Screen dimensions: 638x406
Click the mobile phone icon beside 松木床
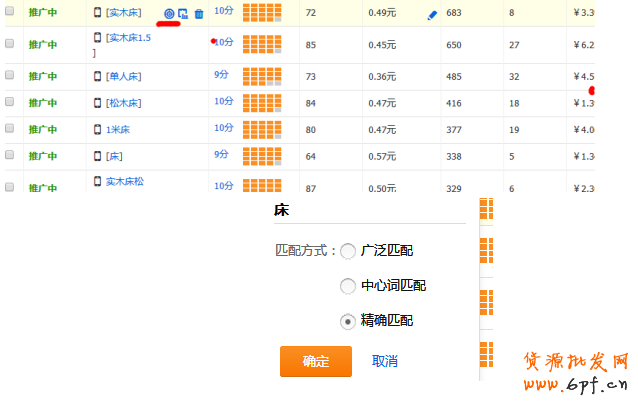coord(98,102)
